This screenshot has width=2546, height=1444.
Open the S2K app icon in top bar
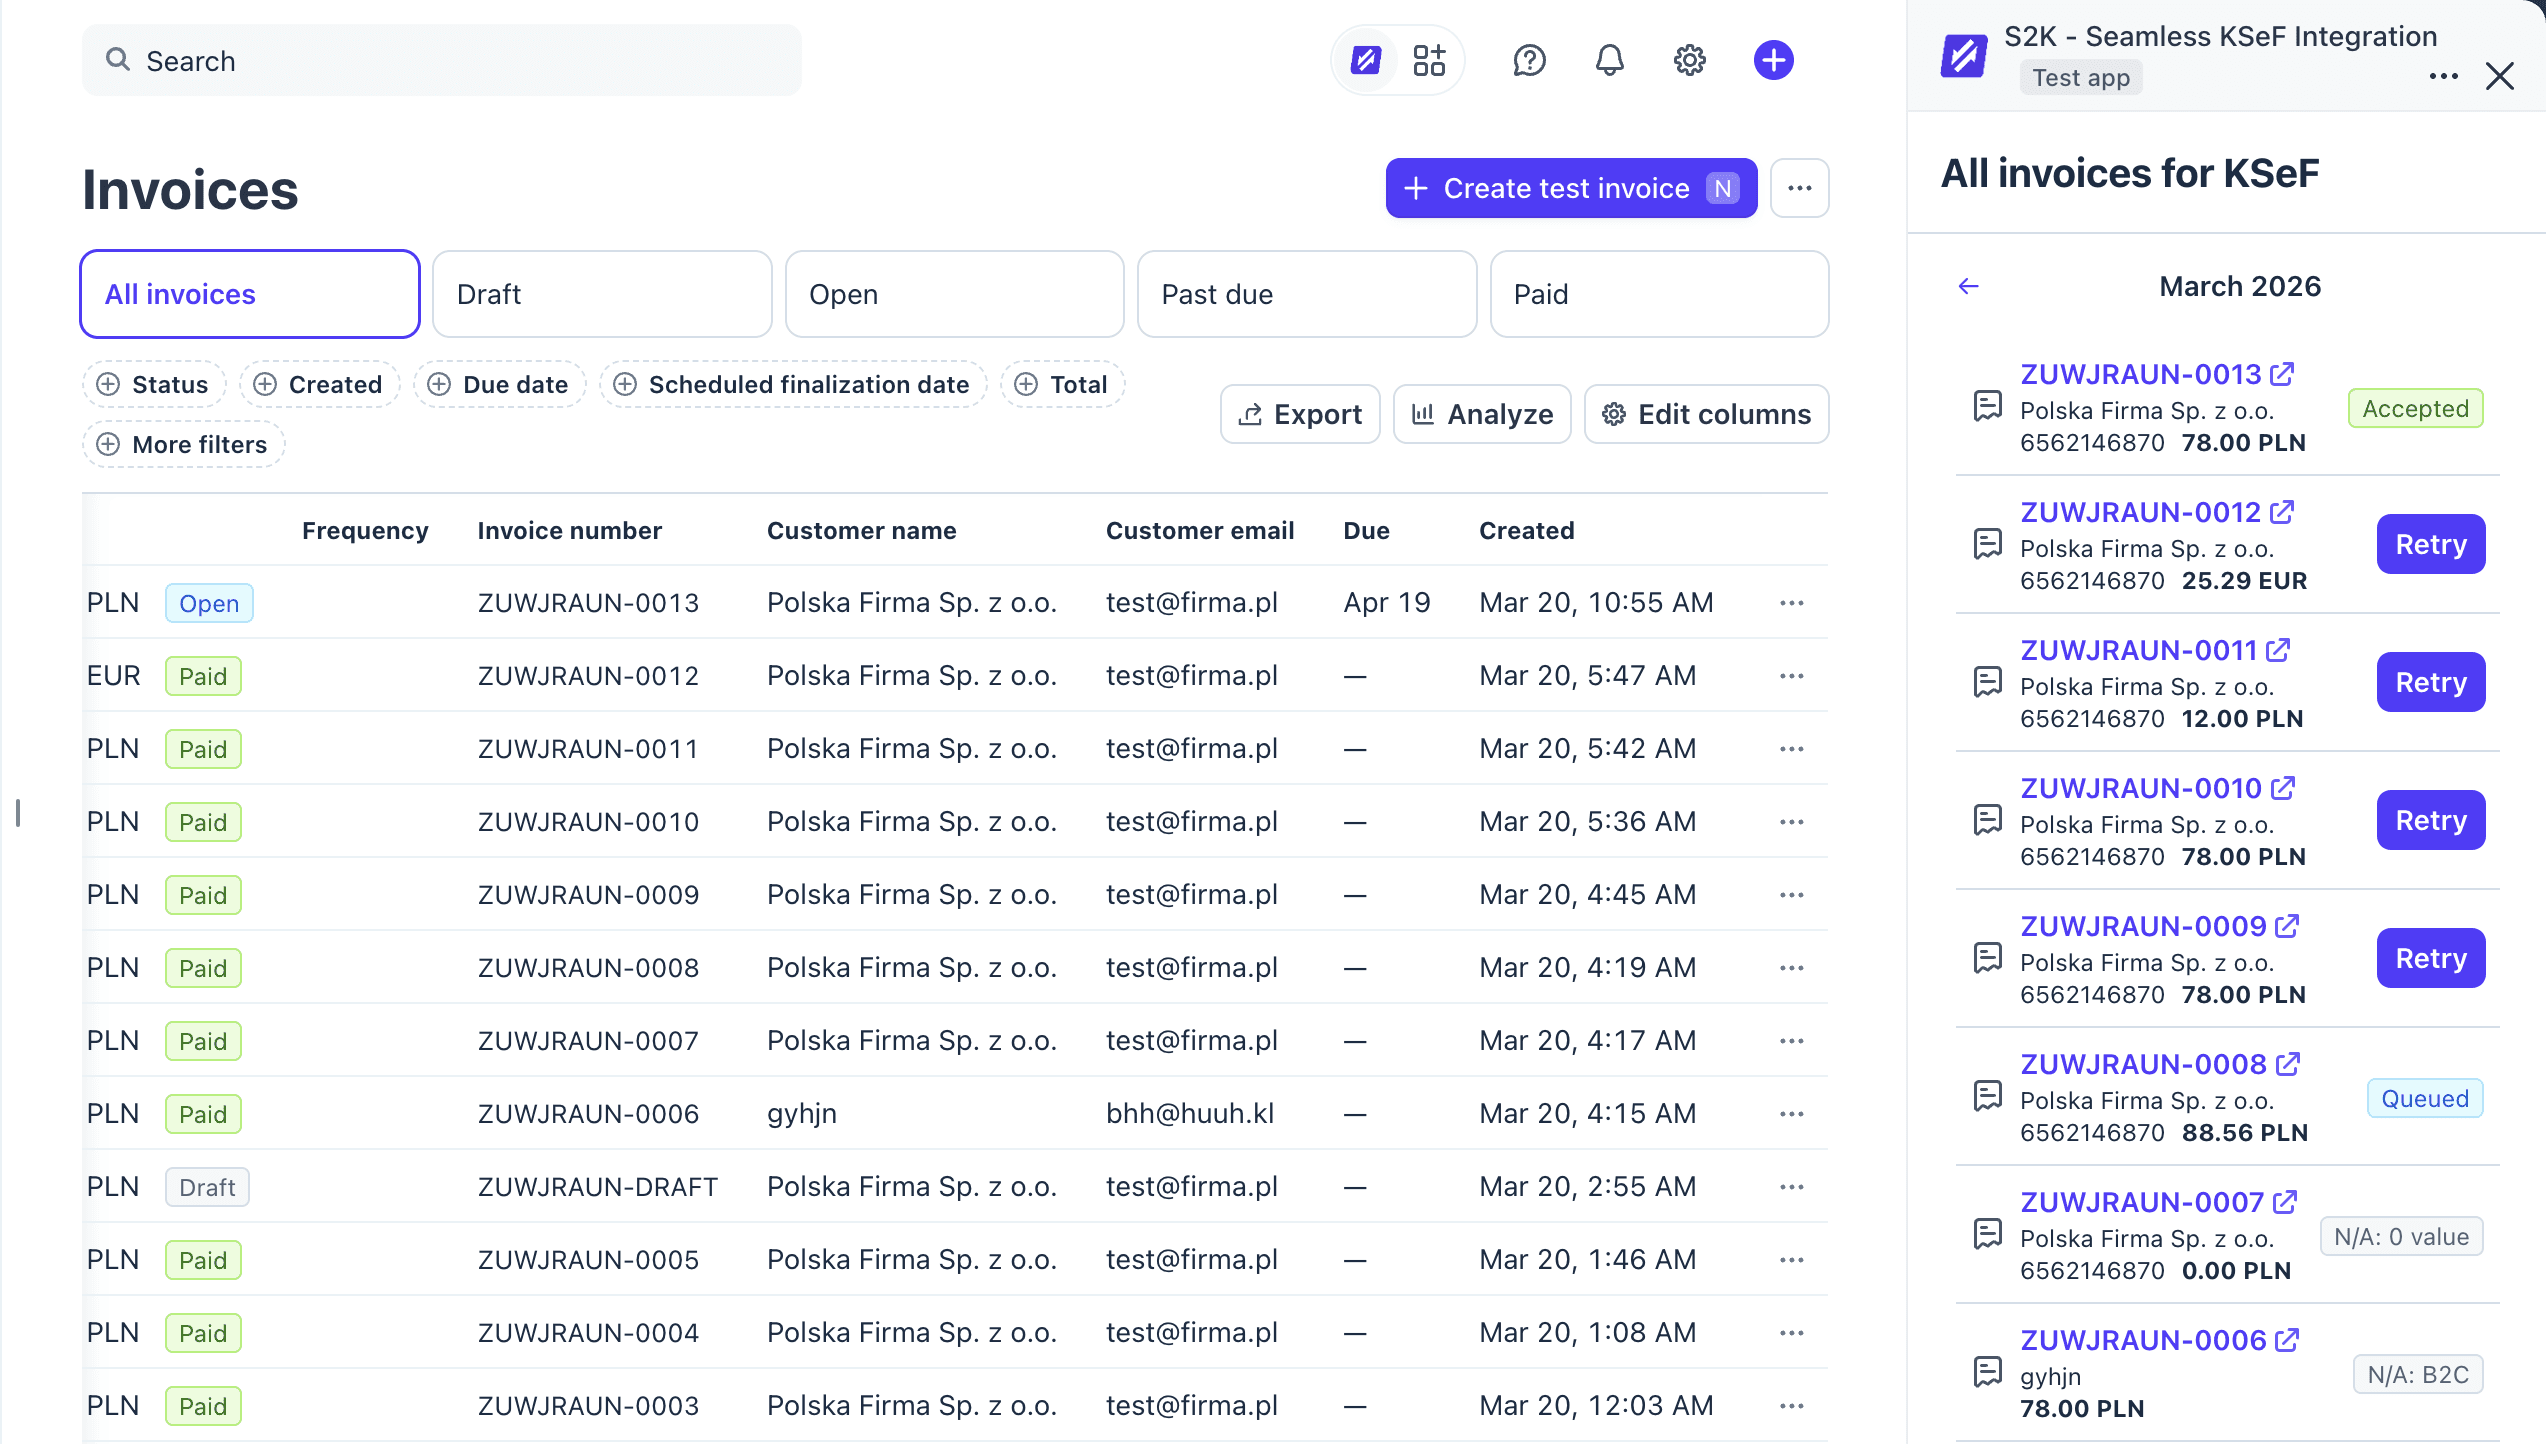1366,60
